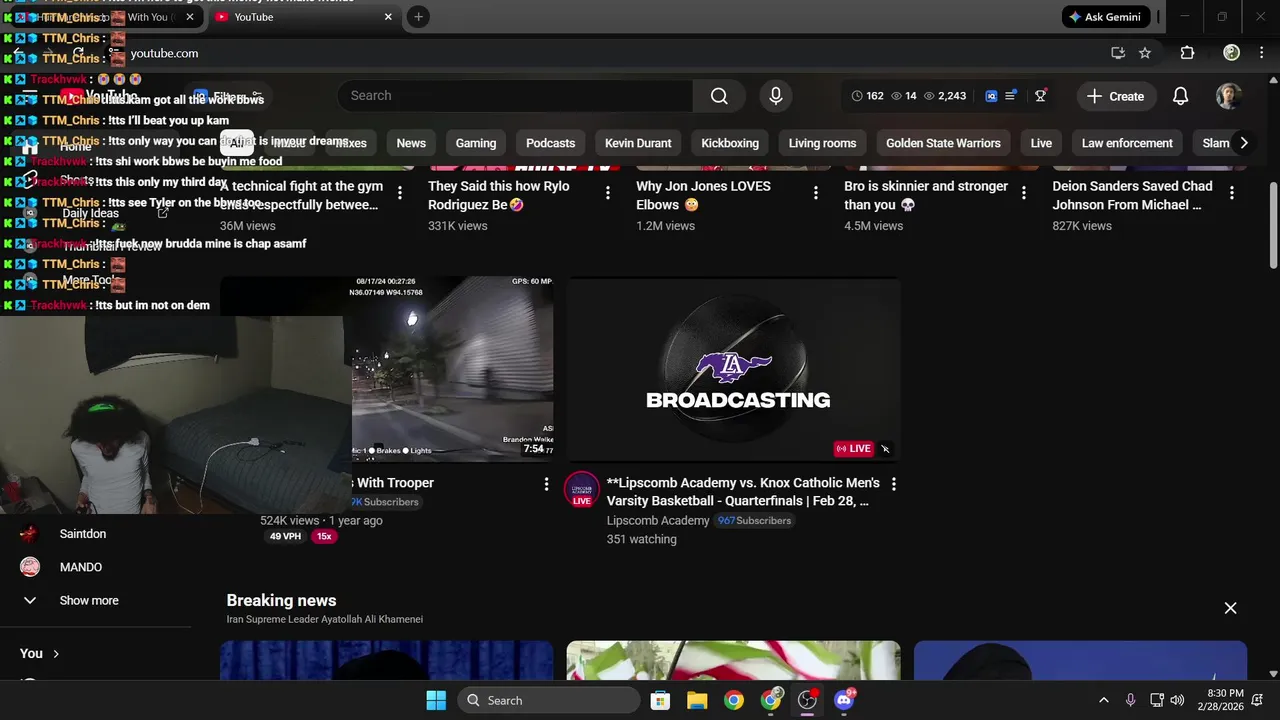
Task: Open "Deion Sanders Saved Chad Johnson" video
Action: coord(1132,195)
